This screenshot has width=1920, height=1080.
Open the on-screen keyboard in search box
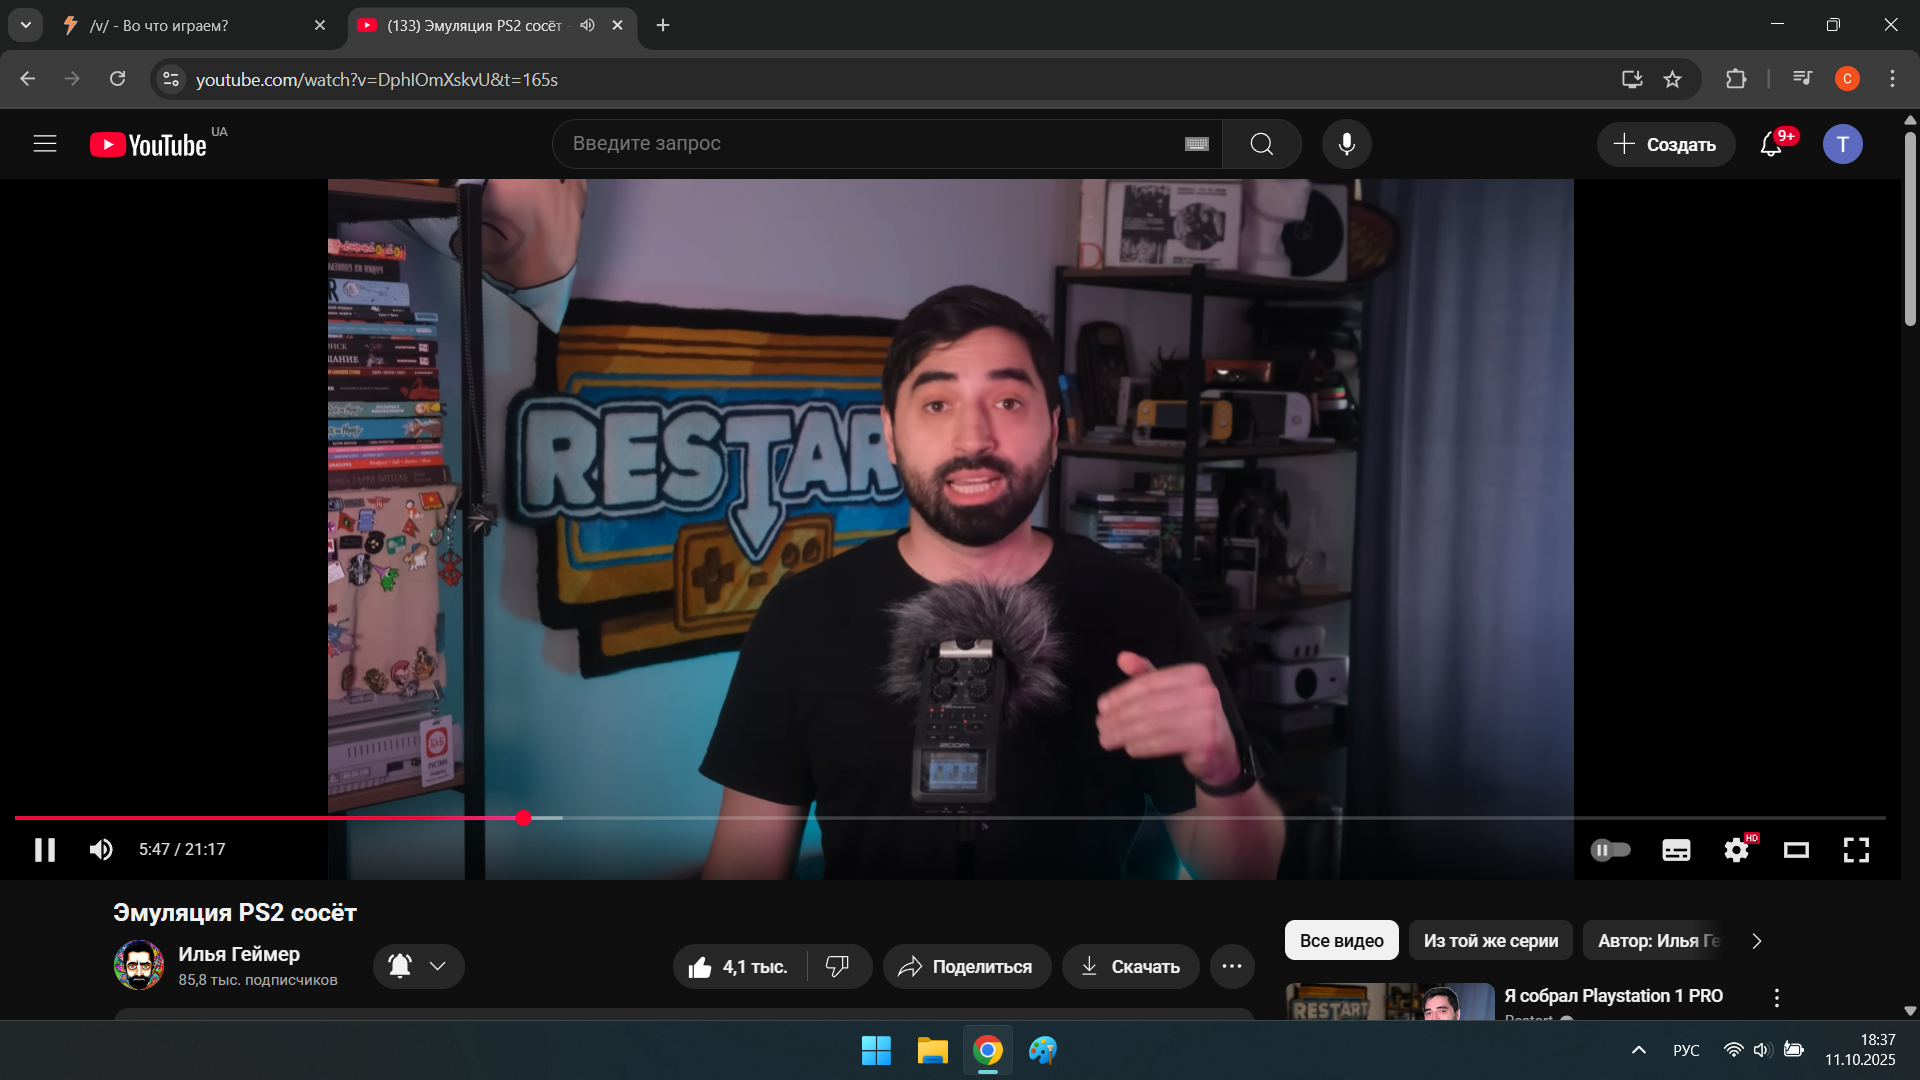[x=1196, y=144]
